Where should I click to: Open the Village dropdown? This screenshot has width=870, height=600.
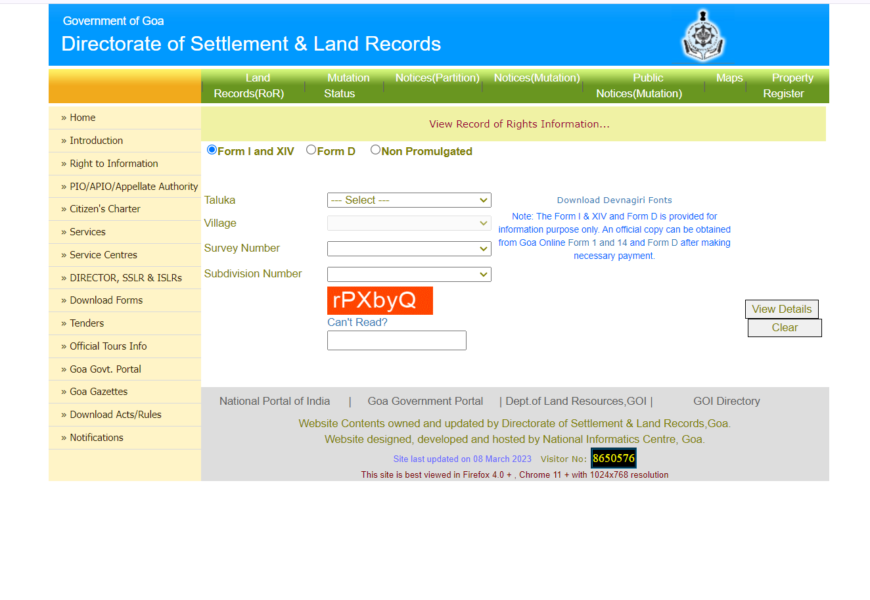[x=409, y=223]
